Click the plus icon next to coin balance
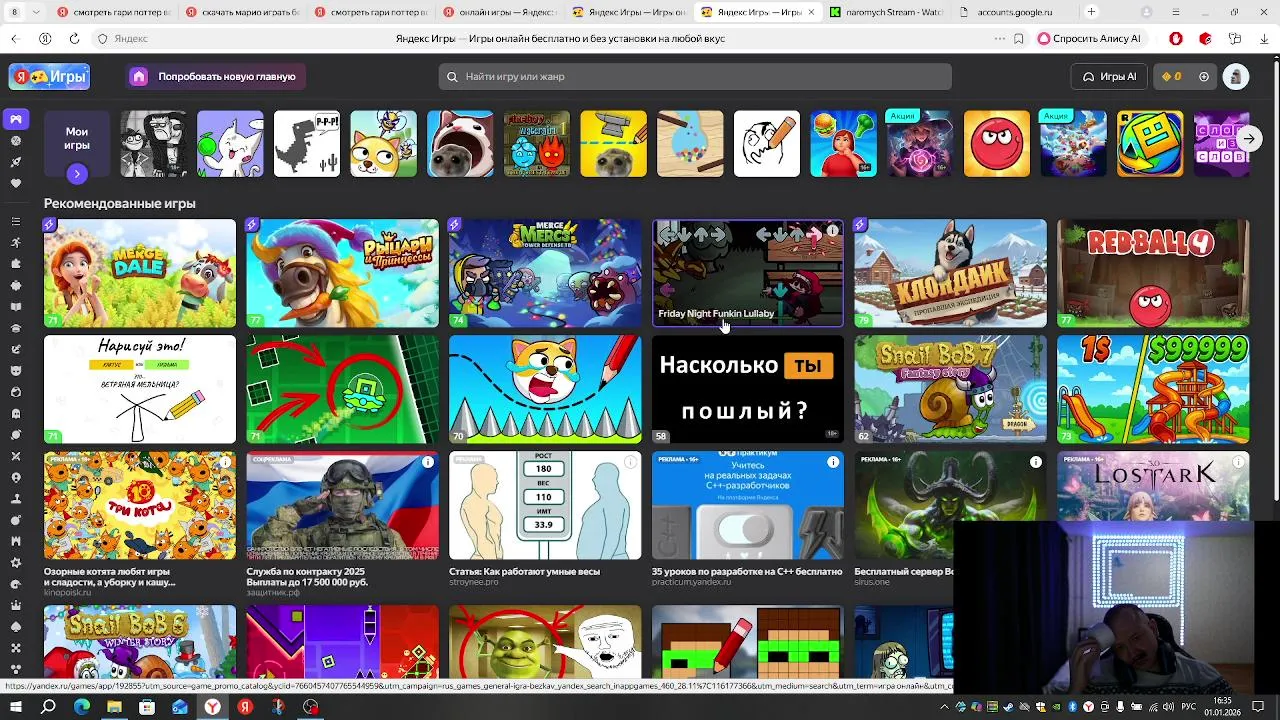This screenshot has height=720, width=1280. point(1204,76)
